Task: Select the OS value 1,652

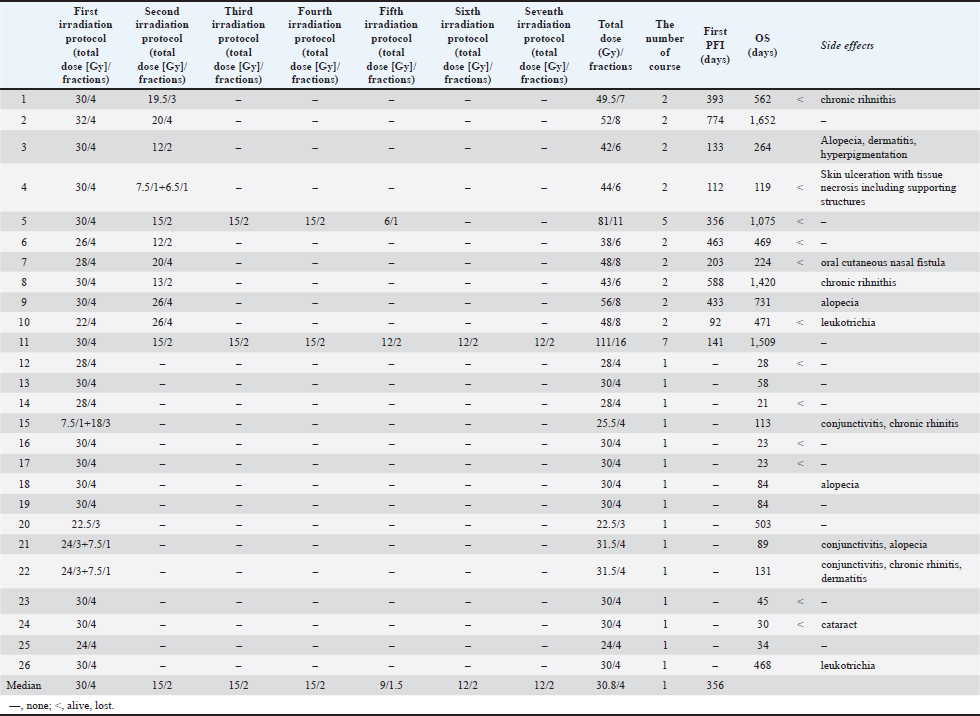Action: tap(763, 120)
